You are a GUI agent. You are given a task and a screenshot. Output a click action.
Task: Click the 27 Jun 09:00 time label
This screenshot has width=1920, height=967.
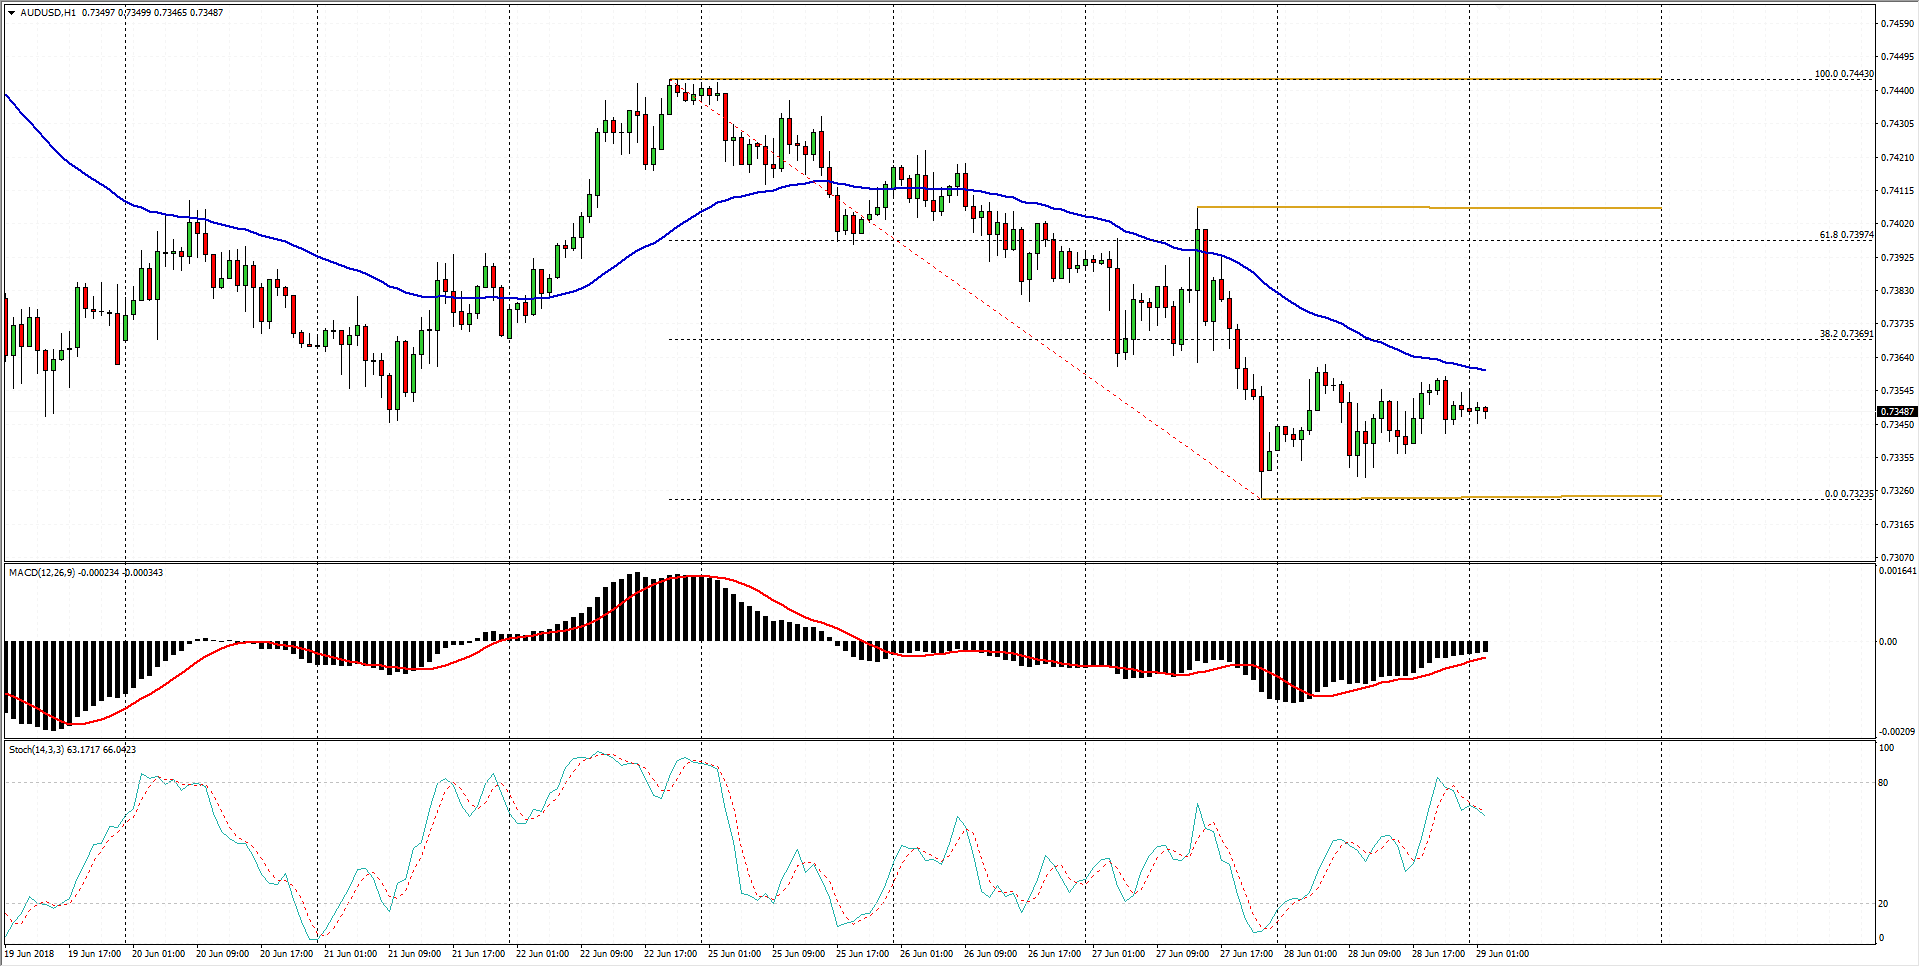1182,954
